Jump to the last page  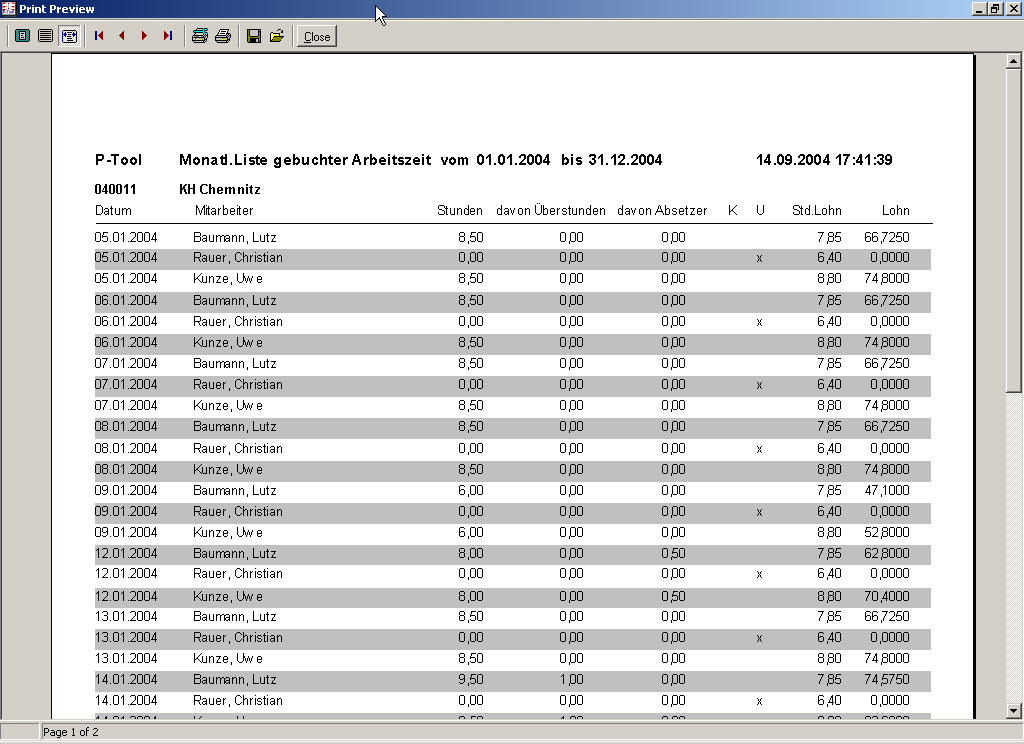(x=168, y=36)
